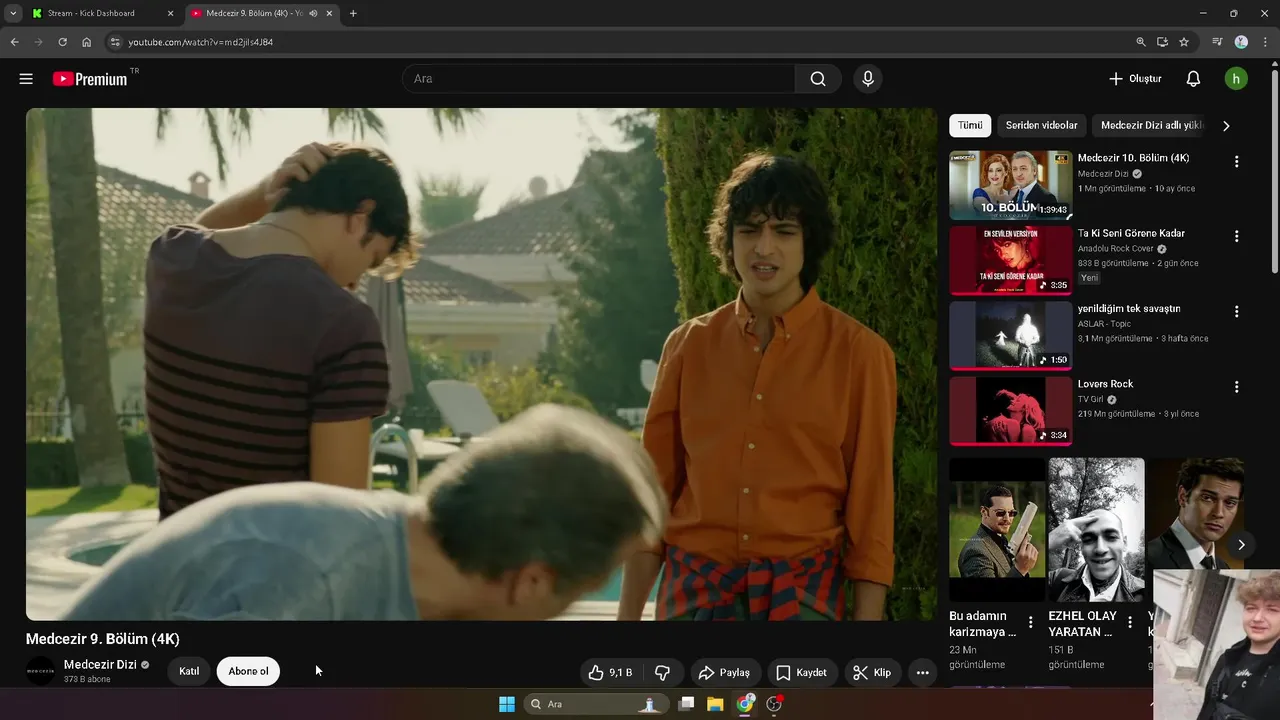Open Chrome home page button
This screenshot has height=720, width=1280.
[87, 42]
